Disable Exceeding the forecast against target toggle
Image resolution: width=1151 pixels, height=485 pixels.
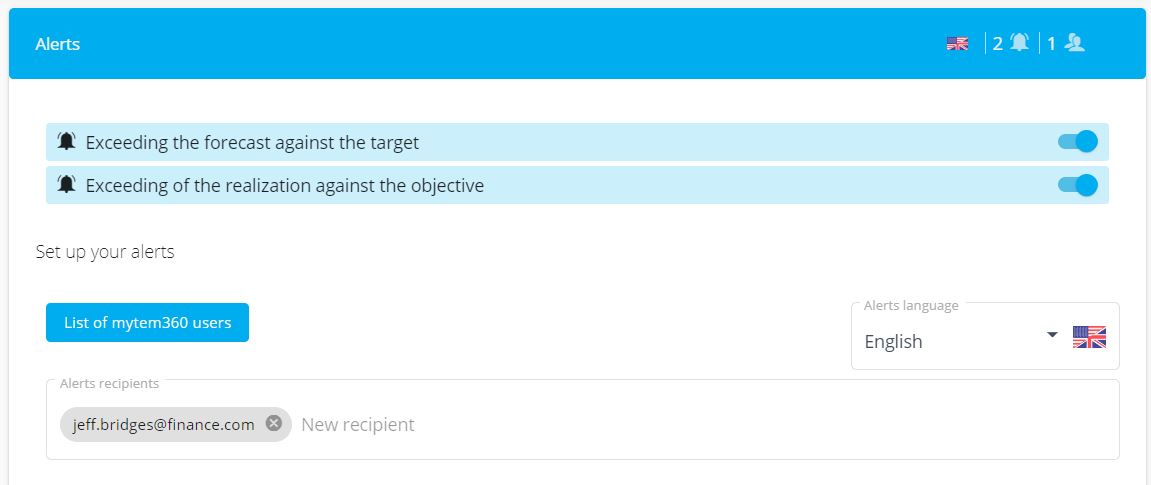(x=1078, y=142)
